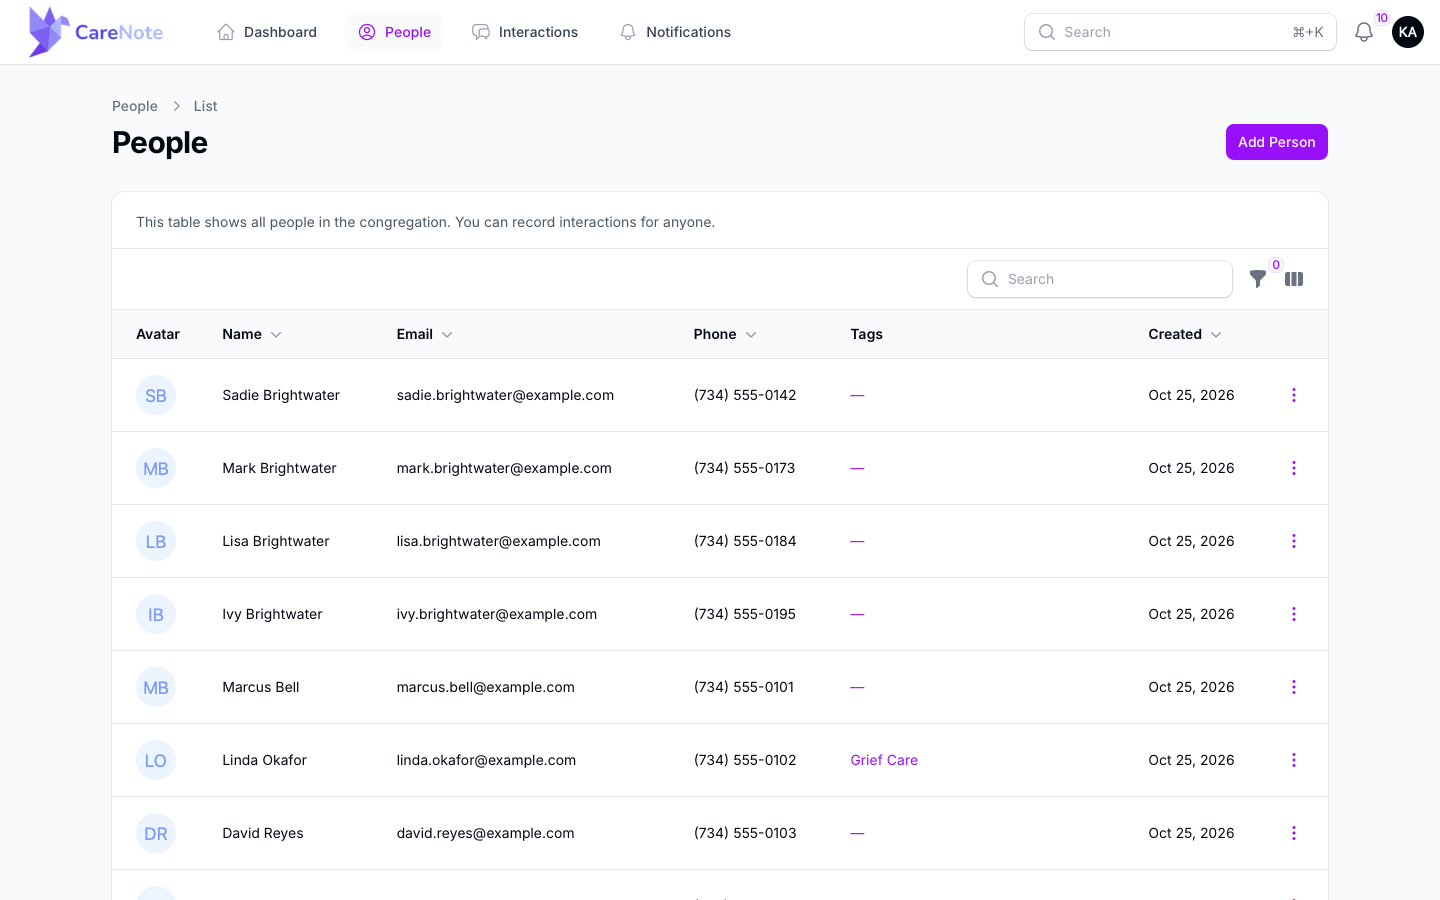Screen dimensions: 1440x900
Task: Click the name Marcus Bell
Action: coord(261,687)
